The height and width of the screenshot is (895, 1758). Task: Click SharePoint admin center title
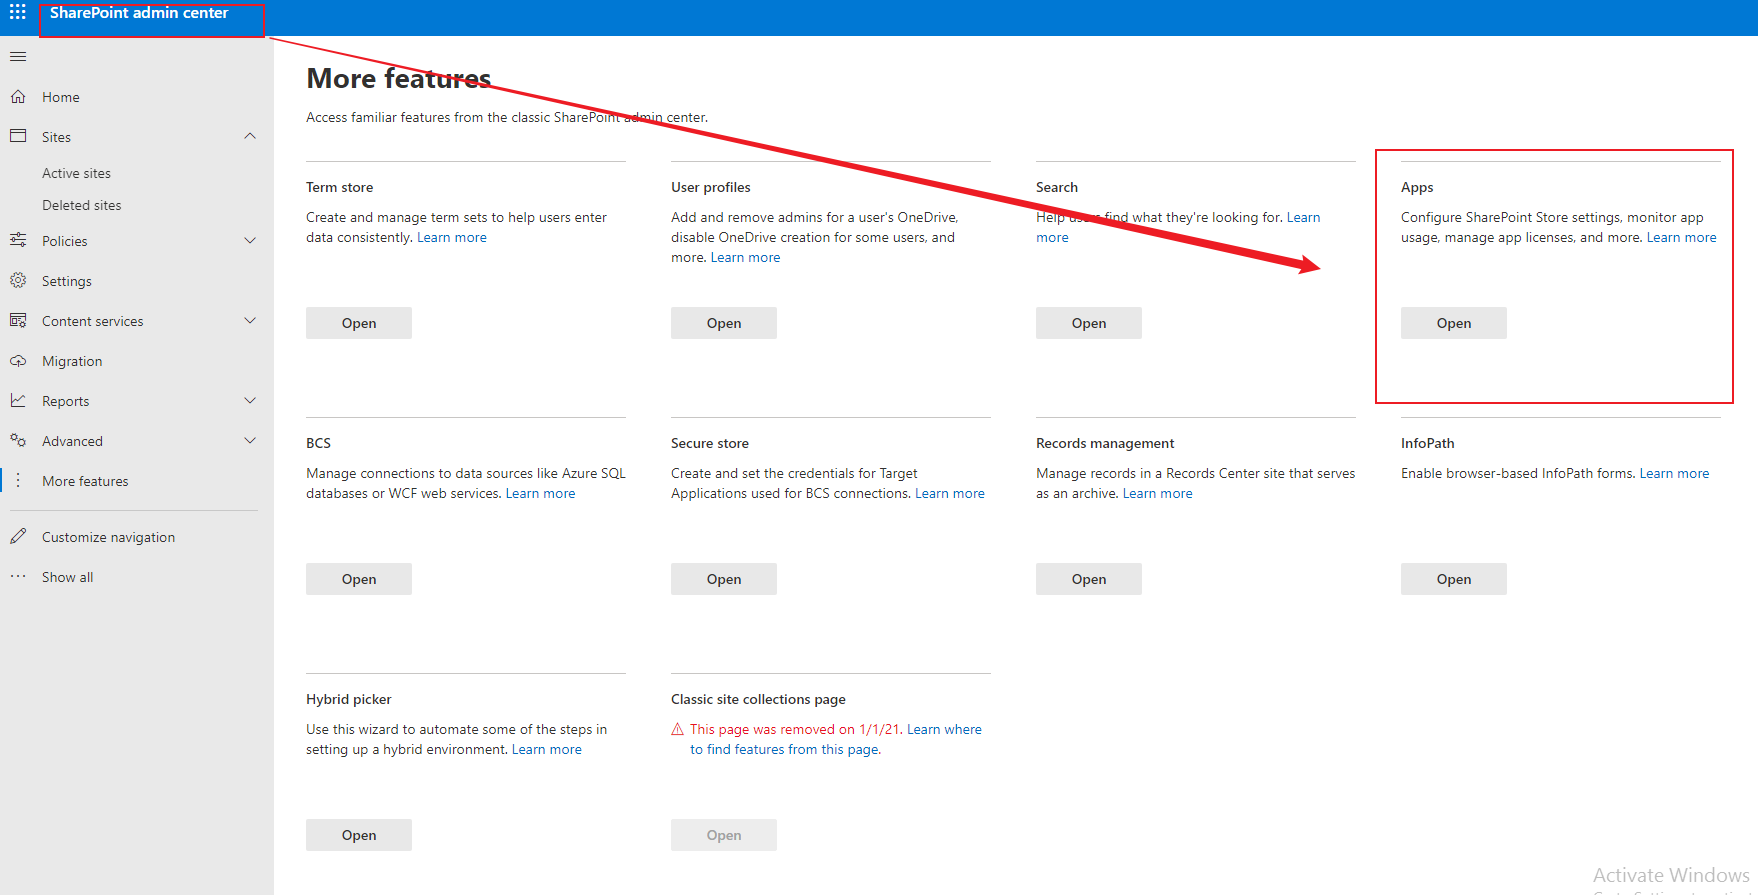(x=139, y=13)
